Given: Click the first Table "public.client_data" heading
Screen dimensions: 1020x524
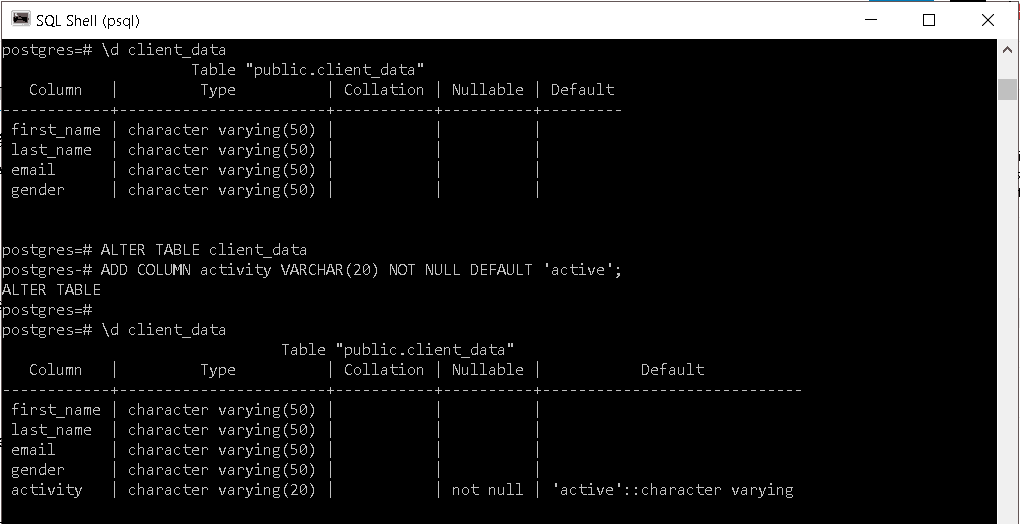Looking at the screenshot, I should 308,70.
